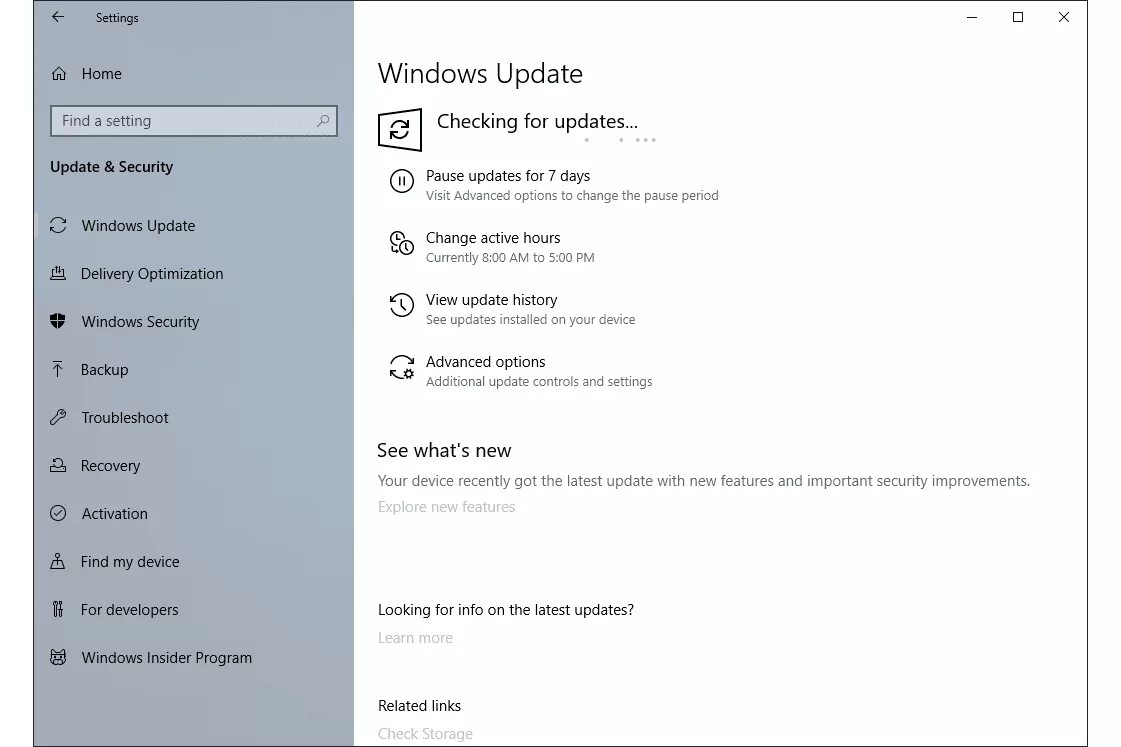Viewport: 1121px width, 747px height.
Task: Click the Check Storage link
Action: click(x=425, y=733)
